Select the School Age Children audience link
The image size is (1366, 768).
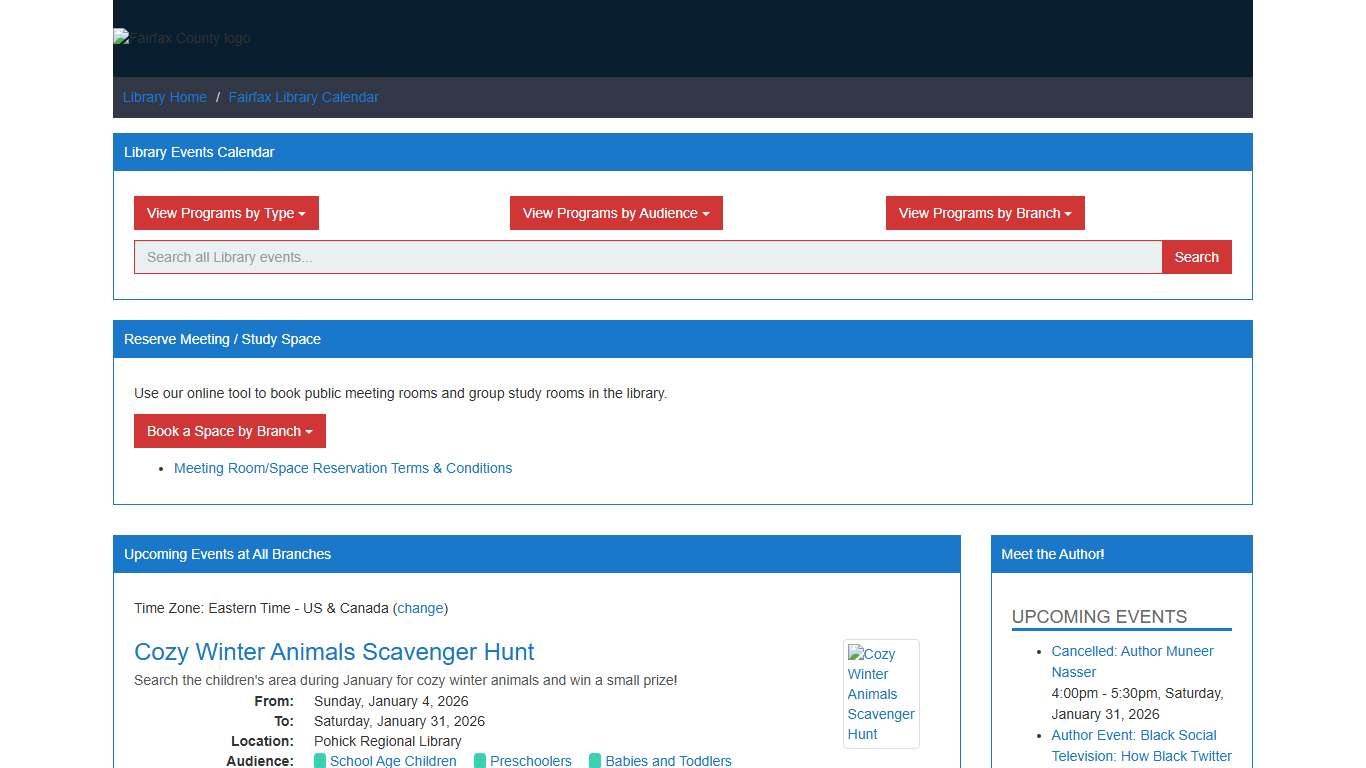point(393,761)
